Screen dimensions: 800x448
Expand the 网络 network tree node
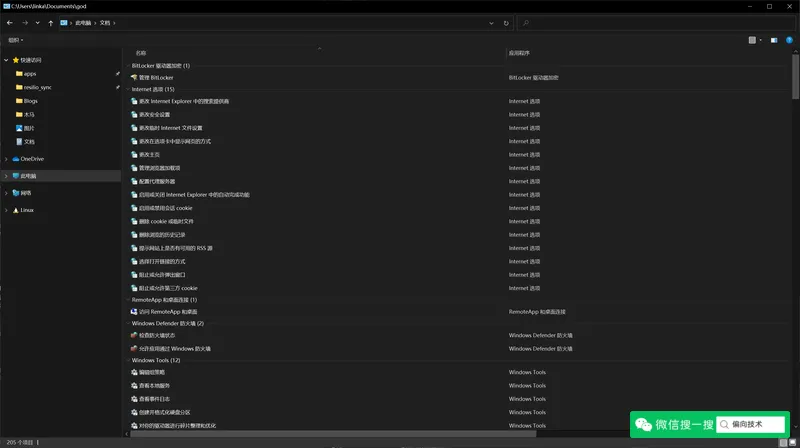click(6, 193)
